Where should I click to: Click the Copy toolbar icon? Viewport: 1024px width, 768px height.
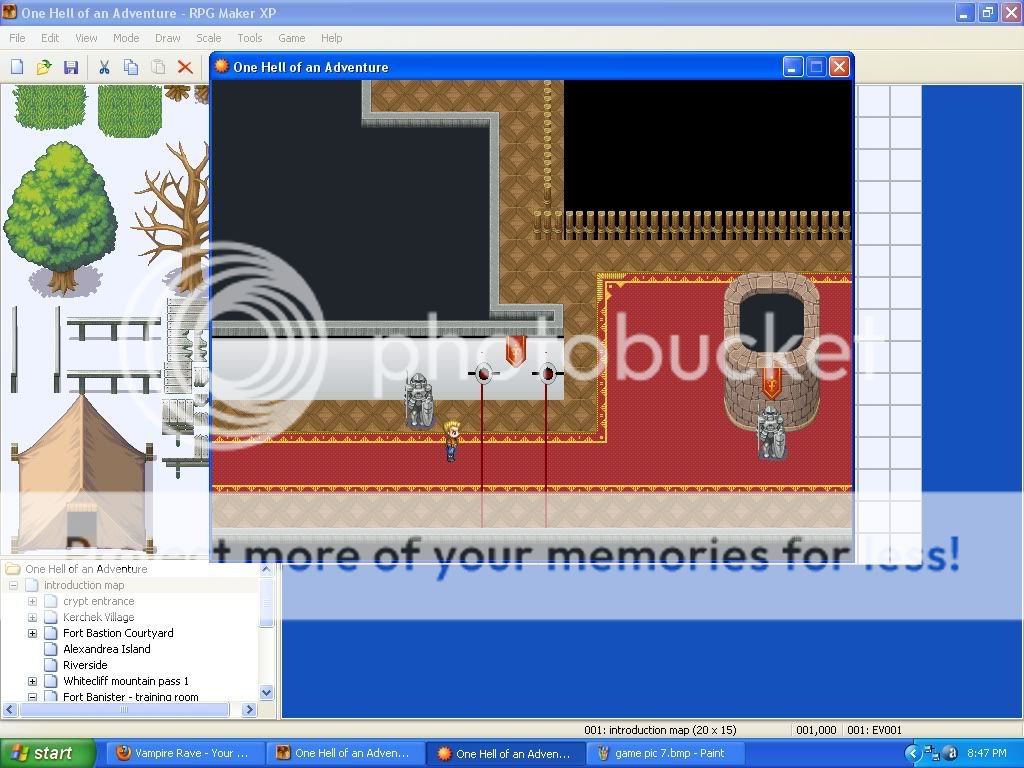click(x=131, y=67)
